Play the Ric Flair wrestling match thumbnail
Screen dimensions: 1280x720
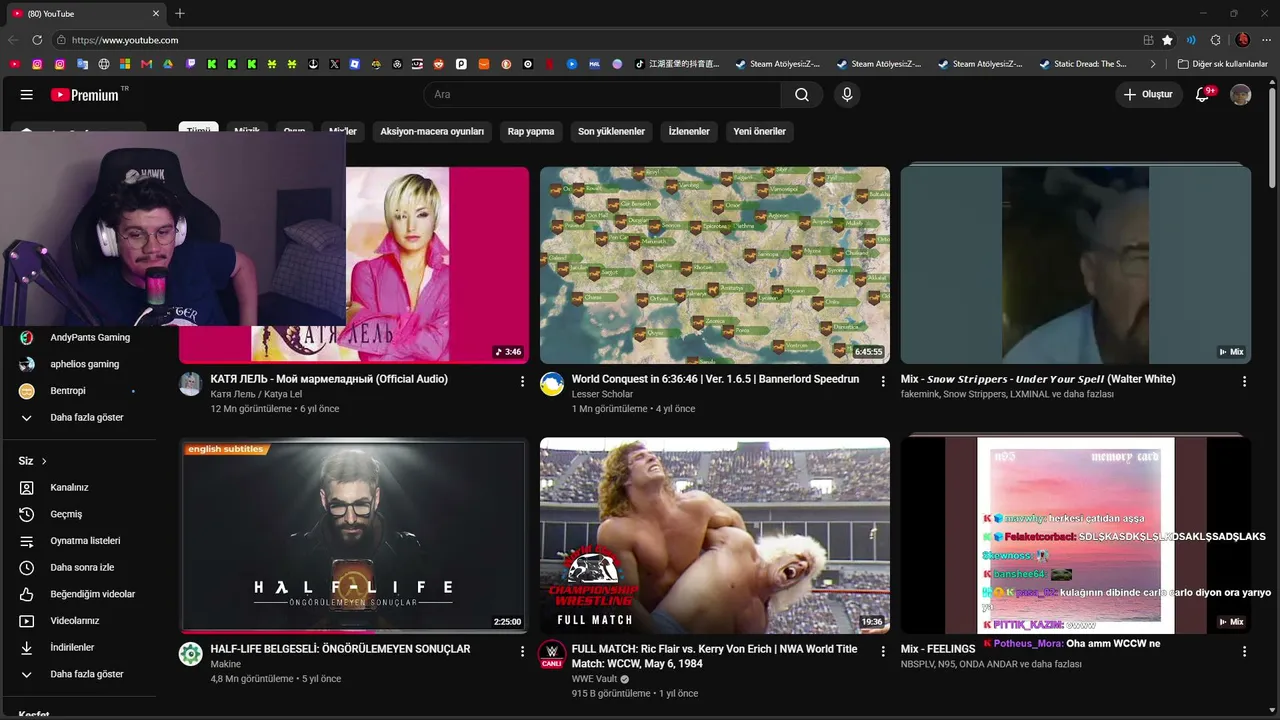[715, 535]
